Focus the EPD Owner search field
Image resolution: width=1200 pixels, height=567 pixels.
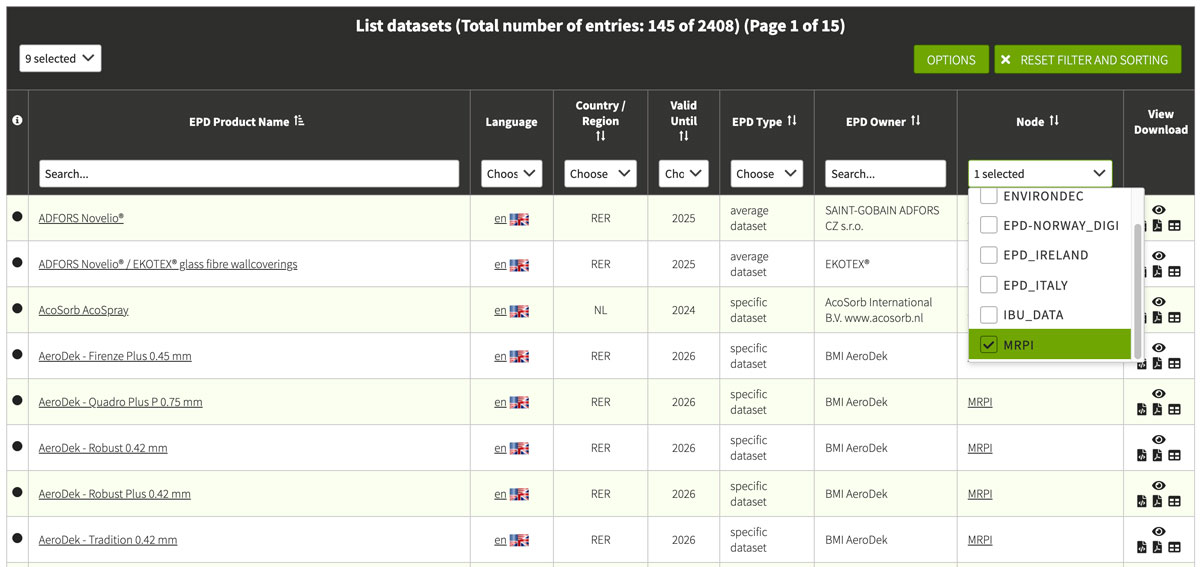click(x=885, y=173)
